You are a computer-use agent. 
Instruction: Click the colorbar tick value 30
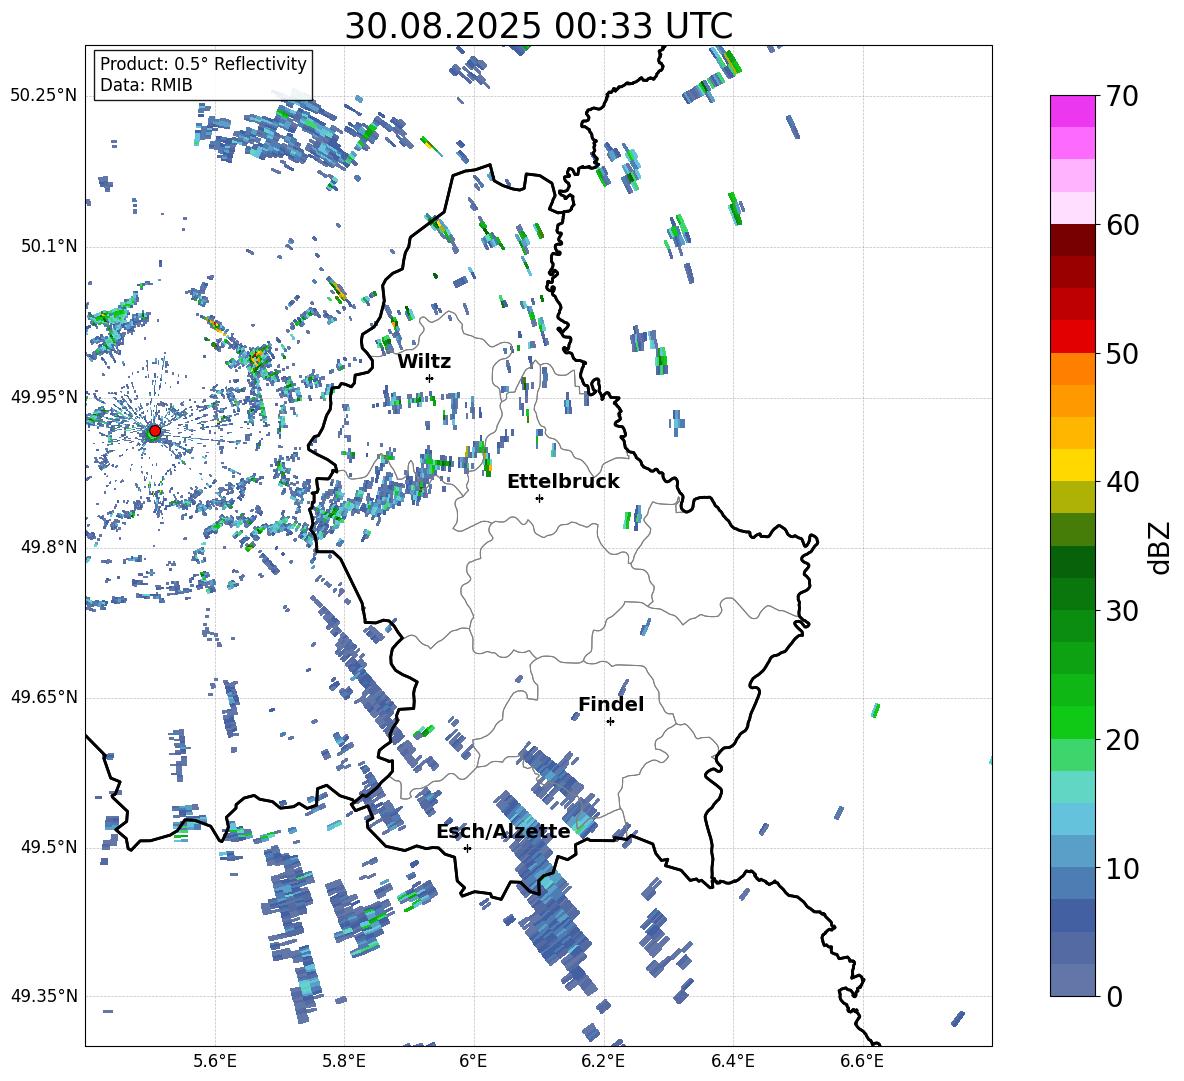click(x=1122, y=611)
